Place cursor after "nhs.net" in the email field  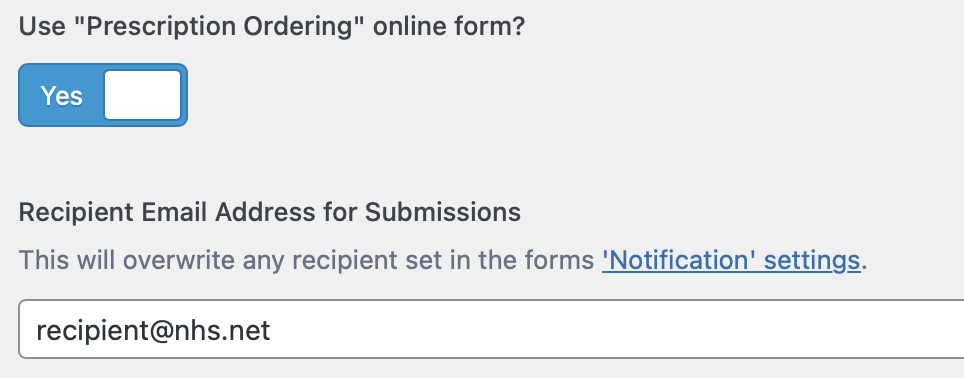[x=272, y=331]
